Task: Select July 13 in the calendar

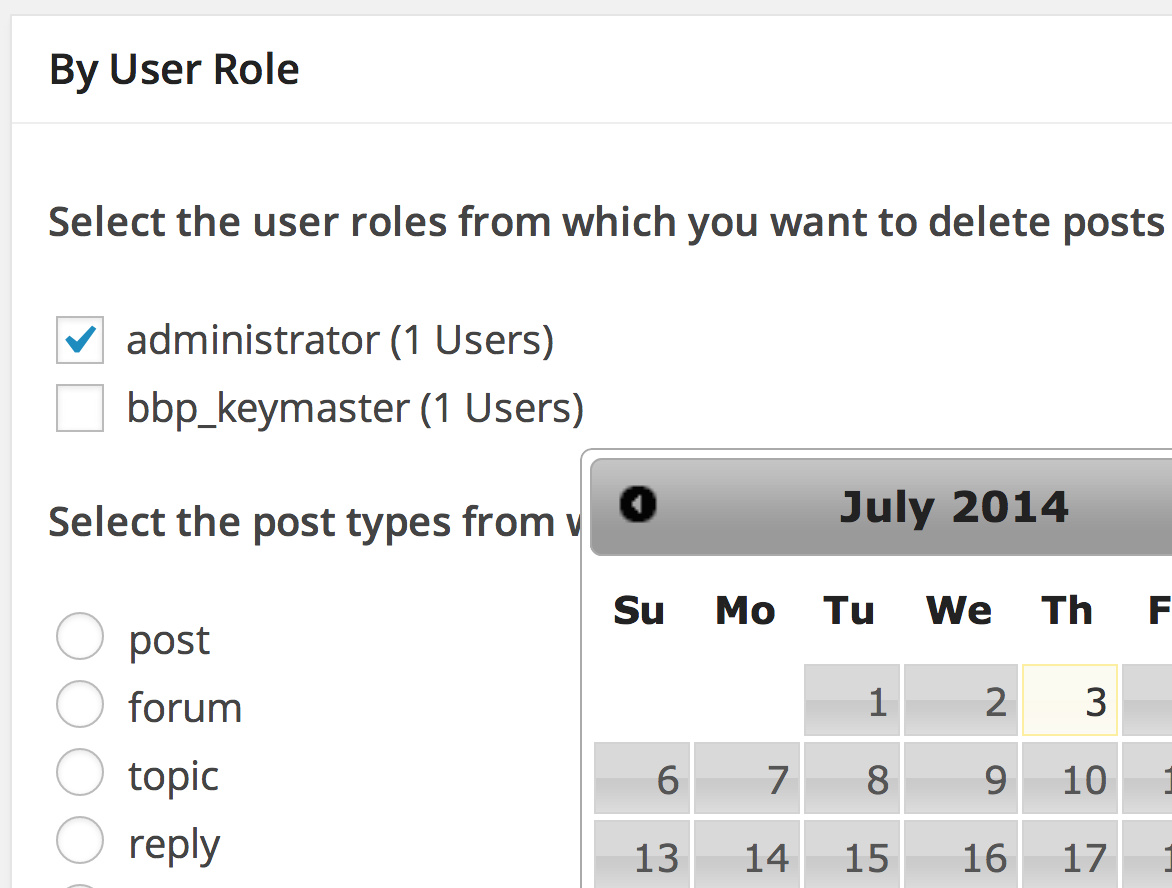Action: point(642,855)
